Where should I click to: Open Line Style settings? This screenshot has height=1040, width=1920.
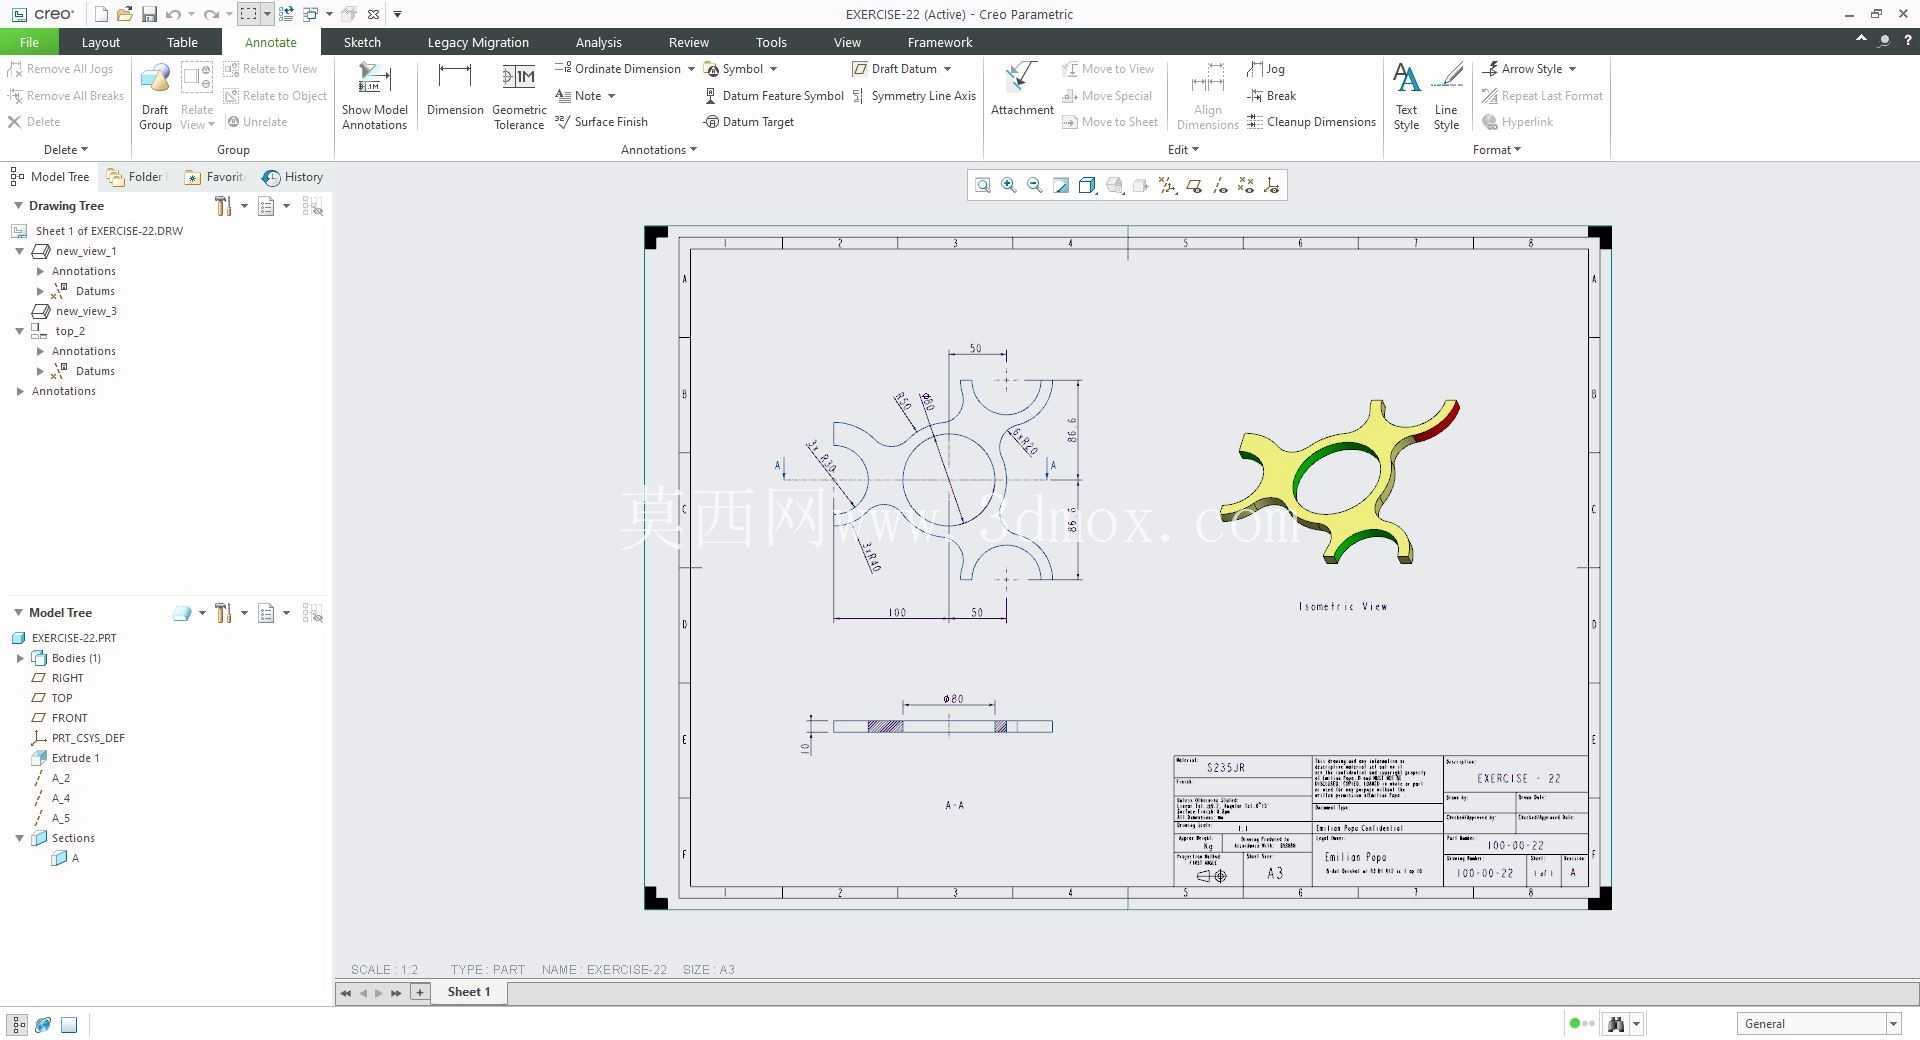[x=1446, y=96]
